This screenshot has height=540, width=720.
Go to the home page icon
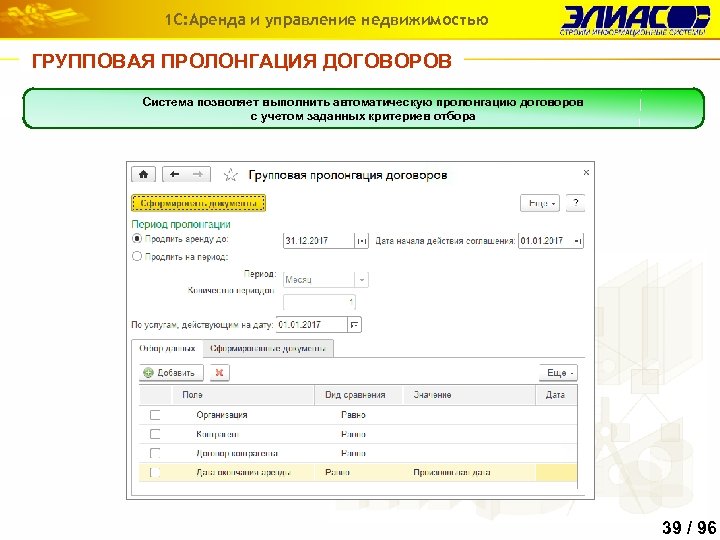[143, 174]
